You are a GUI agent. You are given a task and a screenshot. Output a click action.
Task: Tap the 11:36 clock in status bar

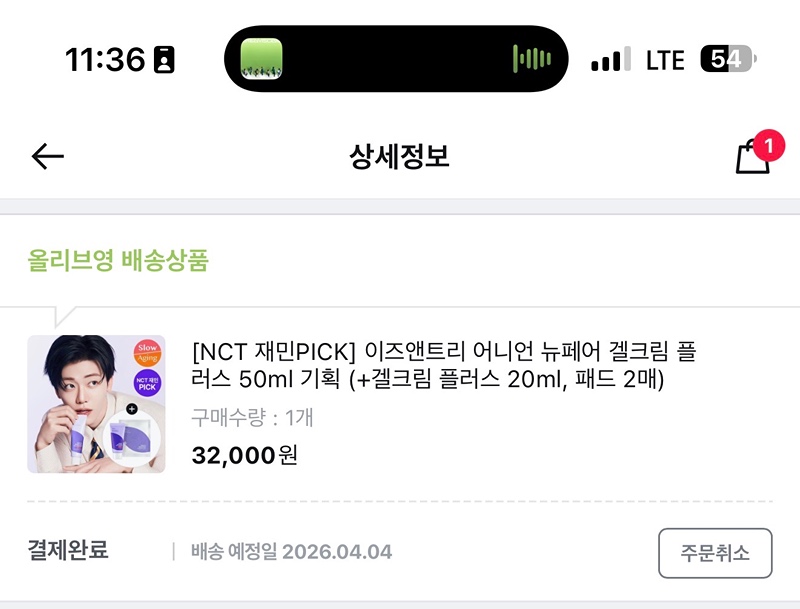point(105,60)
